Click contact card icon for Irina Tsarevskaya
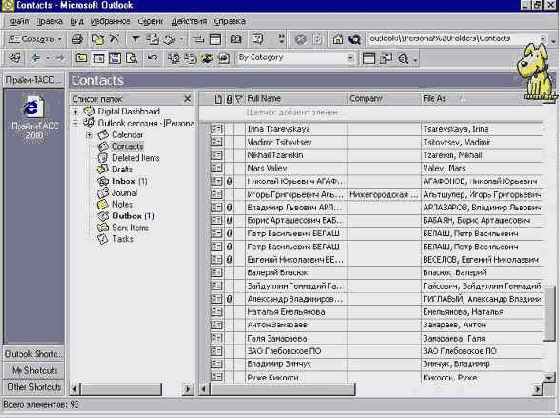 coord(216,129)
